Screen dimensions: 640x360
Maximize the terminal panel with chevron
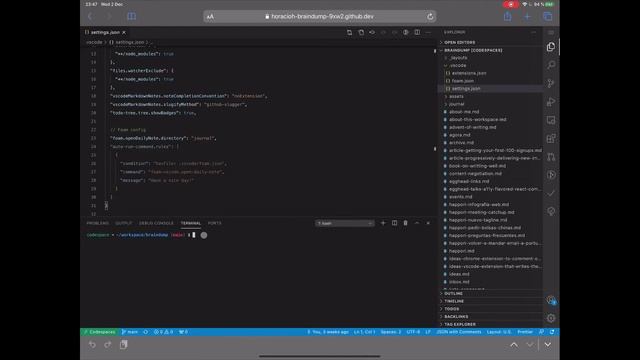coord(417,223)
